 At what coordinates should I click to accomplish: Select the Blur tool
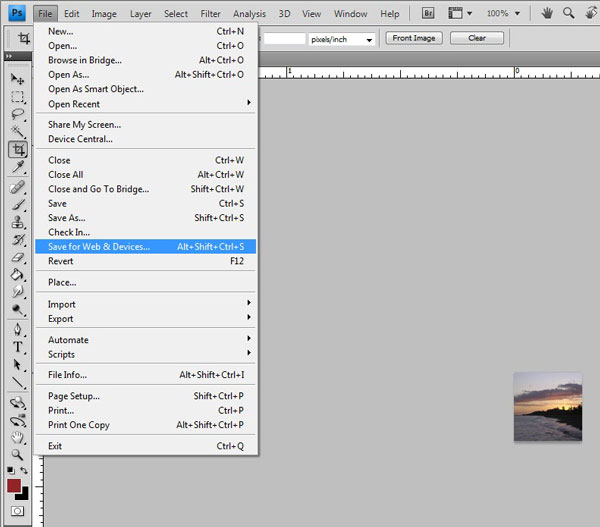click(x=18, y=292)
